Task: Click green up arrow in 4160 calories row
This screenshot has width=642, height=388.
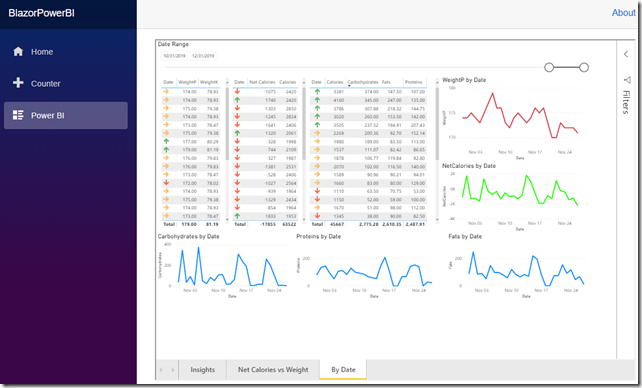Action: (317, 100)
